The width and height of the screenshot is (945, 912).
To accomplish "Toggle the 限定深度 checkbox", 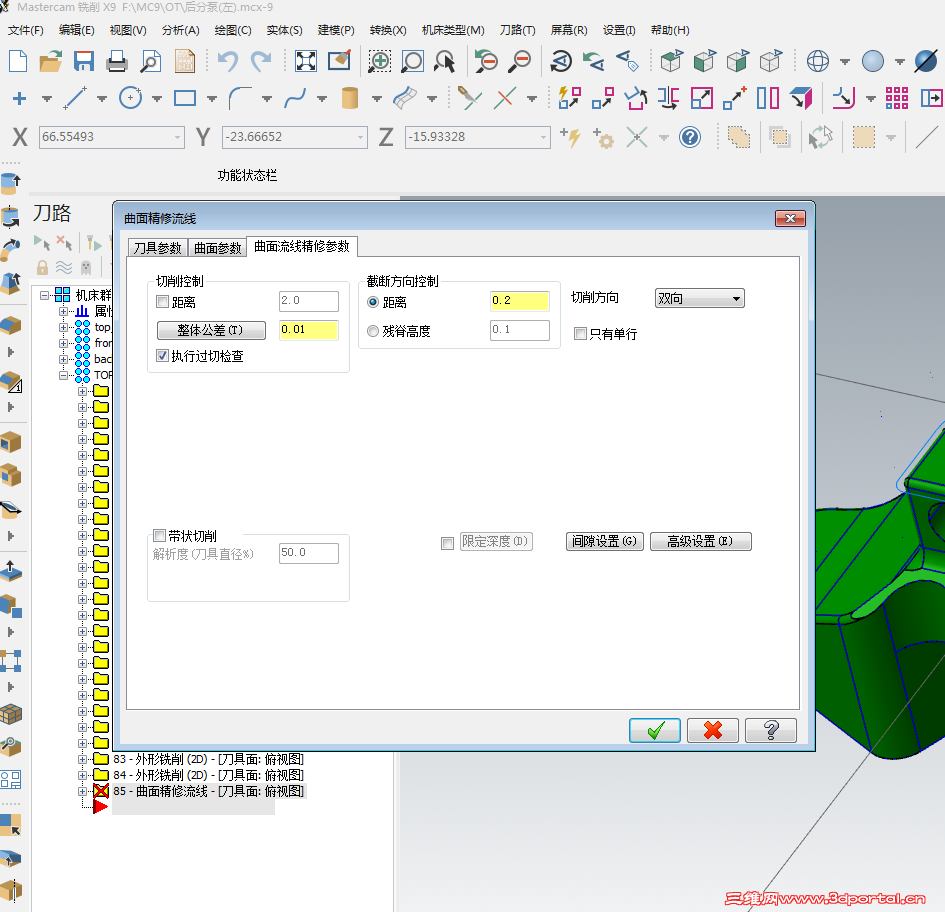I will (x=447, y=544).
